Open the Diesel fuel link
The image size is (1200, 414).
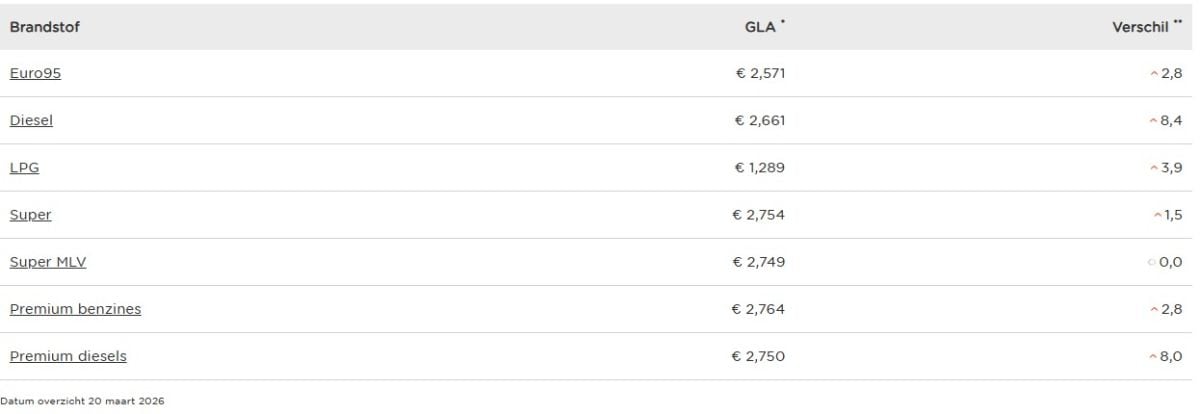tap(31, 120)
